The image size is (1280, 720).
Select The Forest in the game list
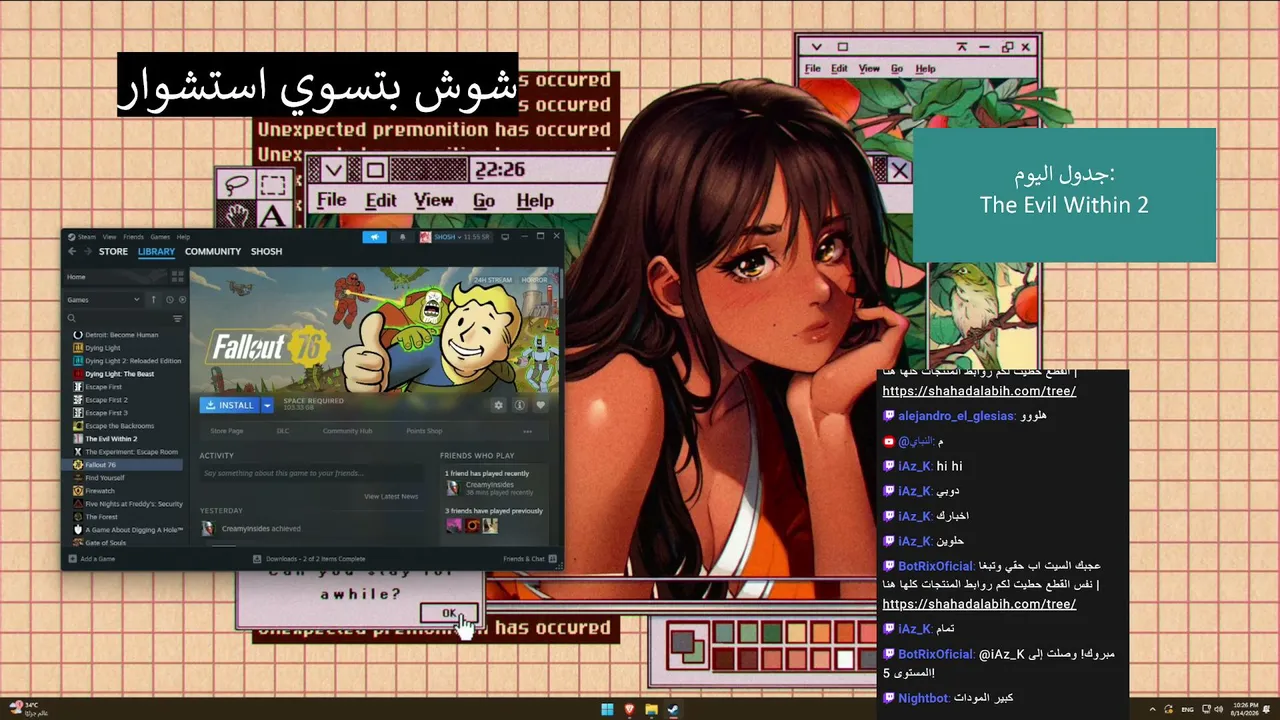point(101,517)
